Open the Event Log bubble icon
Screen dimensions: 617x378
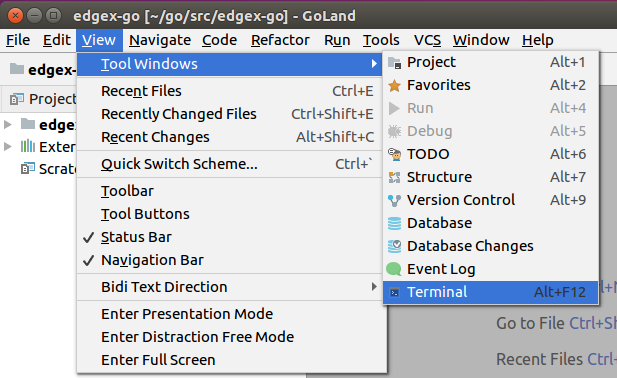tap(394, 269)
